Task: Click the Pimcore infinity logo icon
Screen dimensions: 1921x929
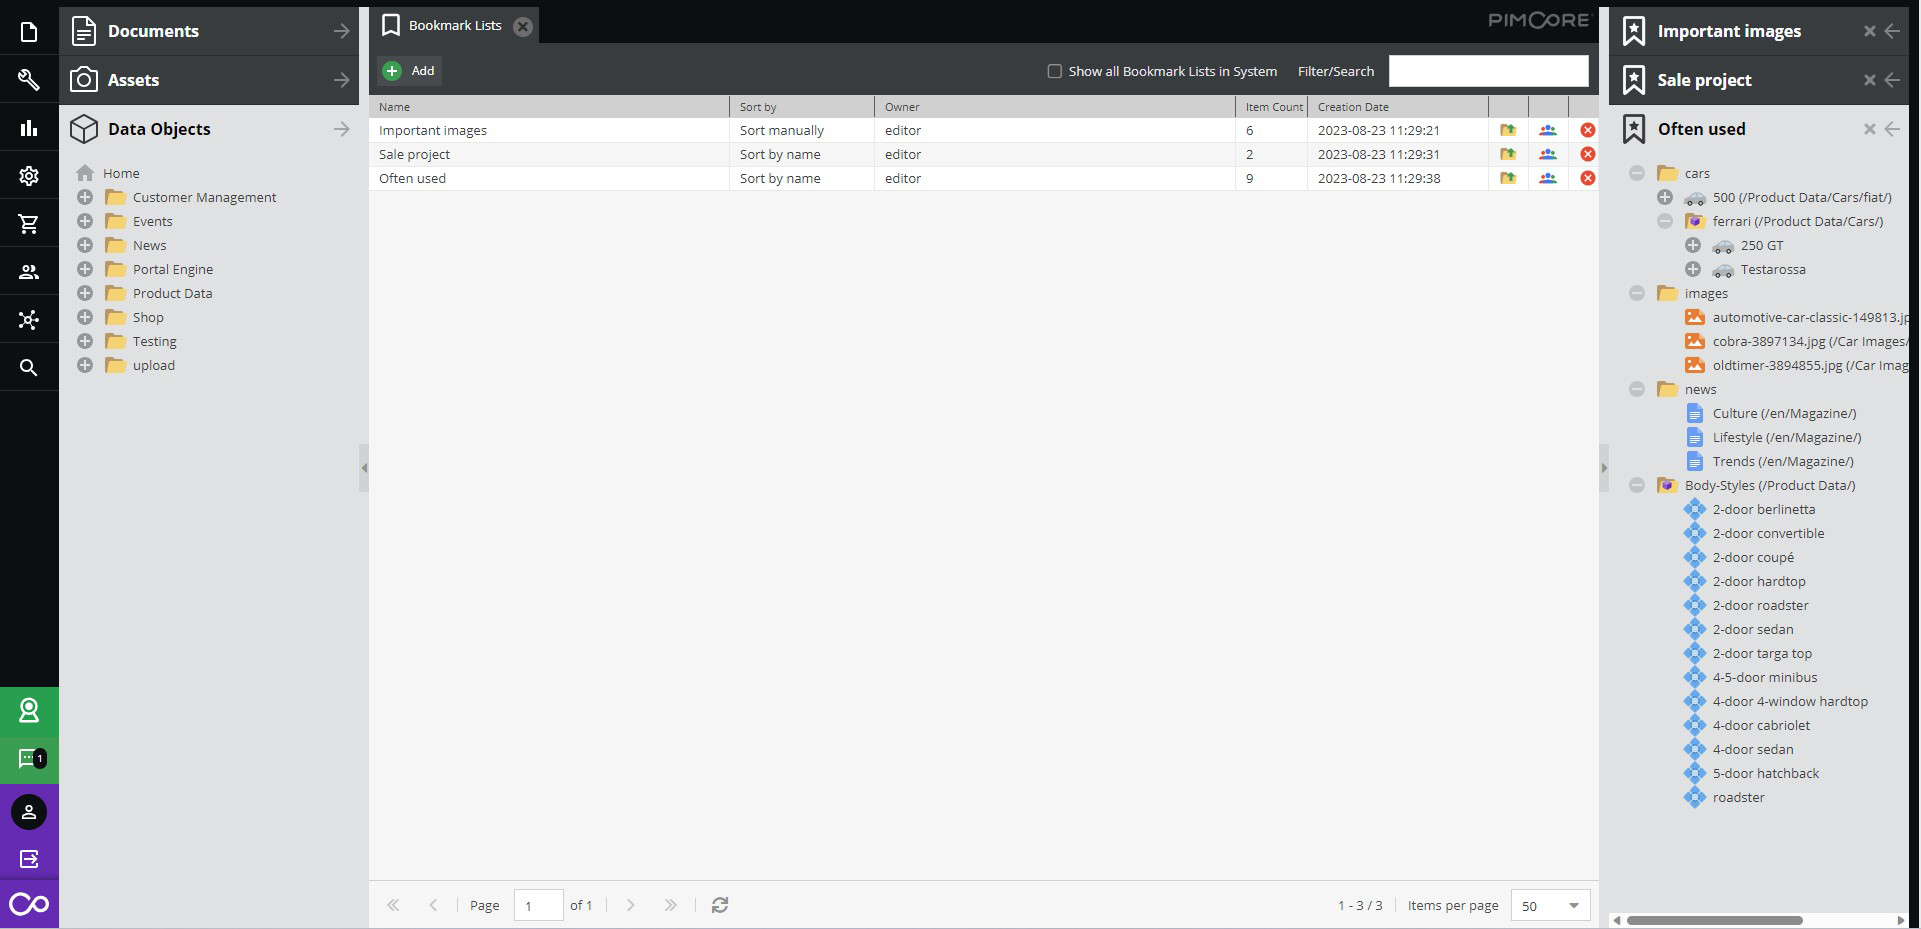Action: [29, 905]
